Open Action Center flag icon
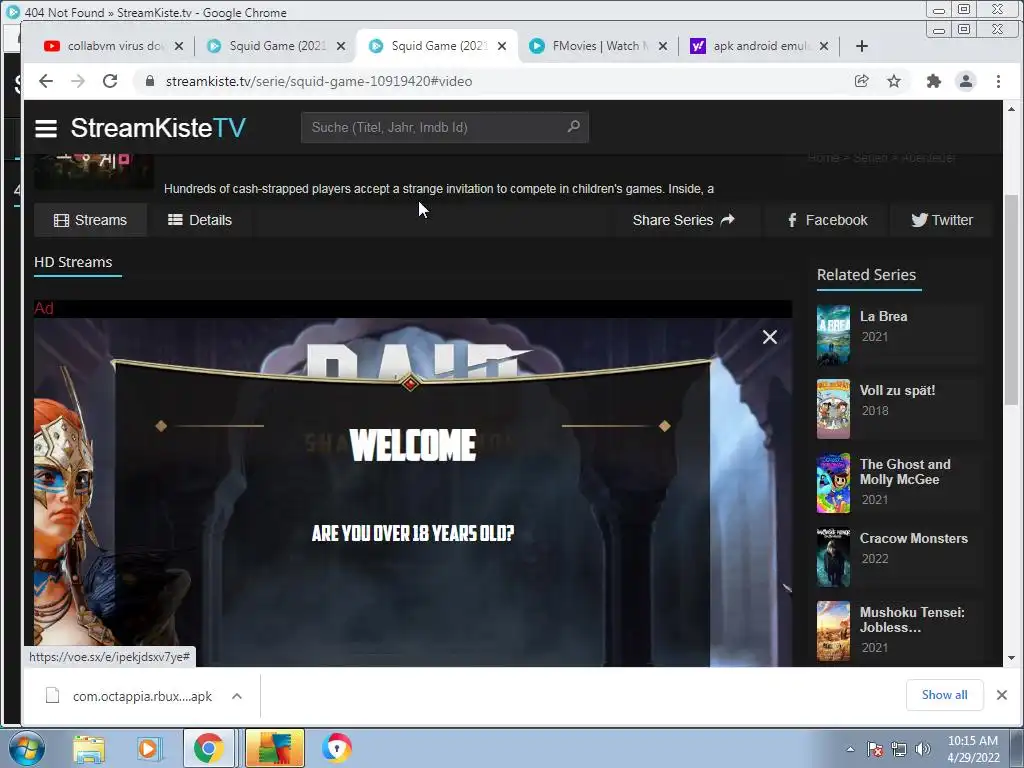 pos(875,749)
